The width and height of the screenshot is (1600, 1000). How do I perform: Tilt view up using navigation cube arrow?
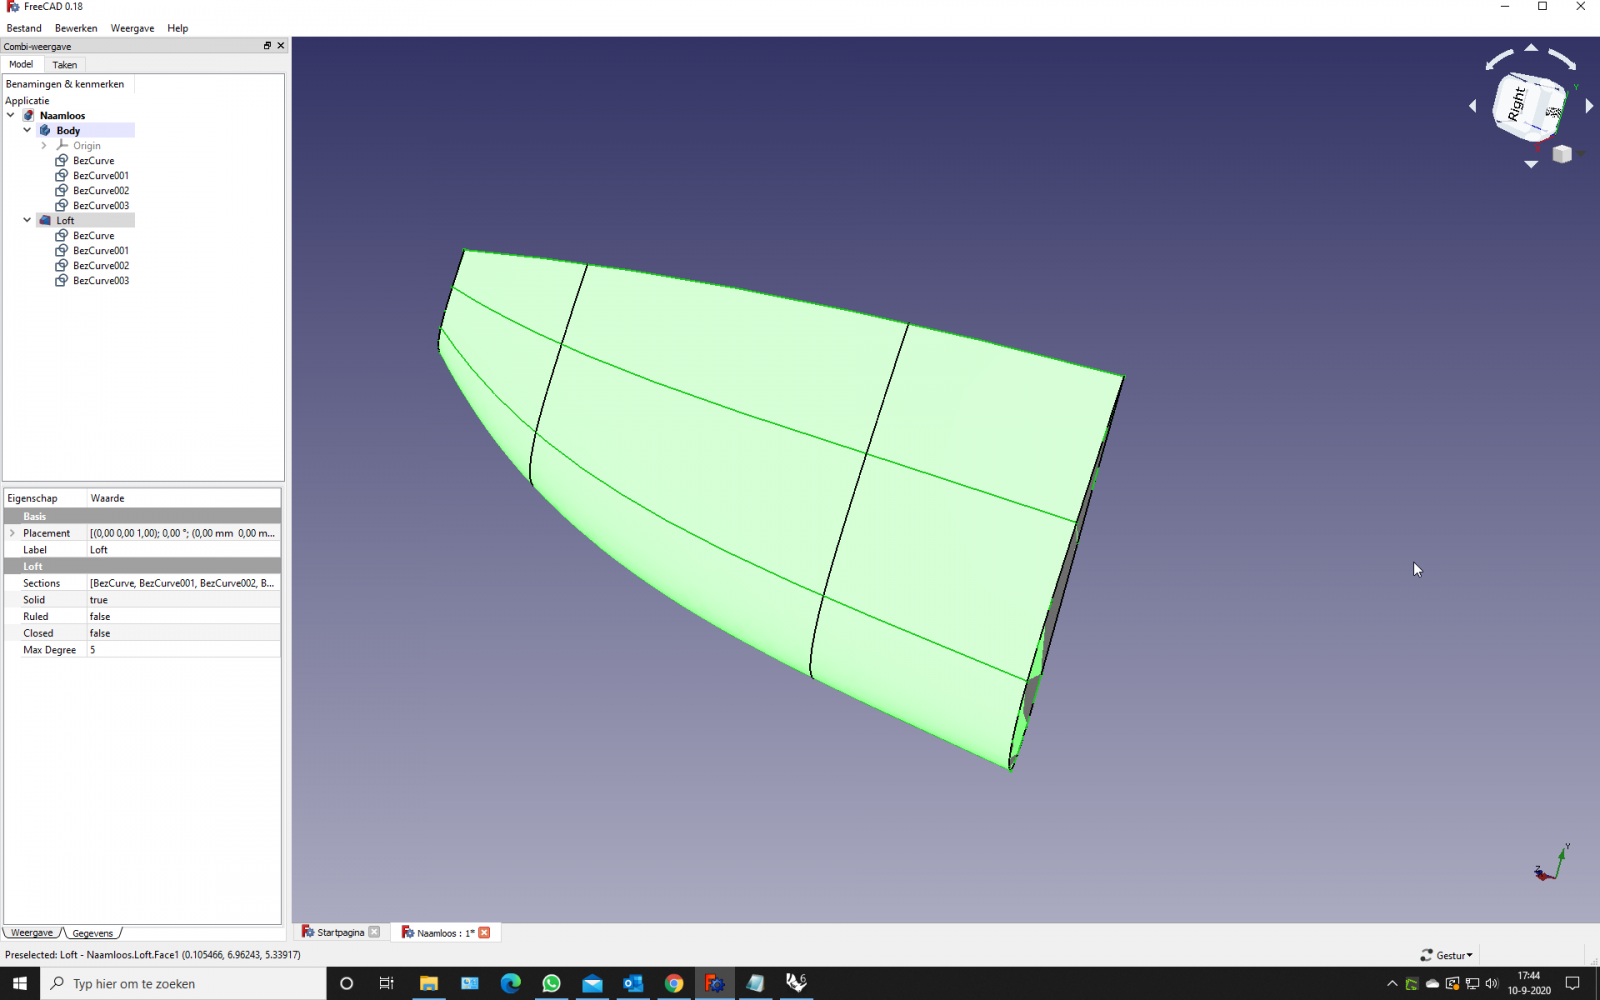coord(1531,47)
